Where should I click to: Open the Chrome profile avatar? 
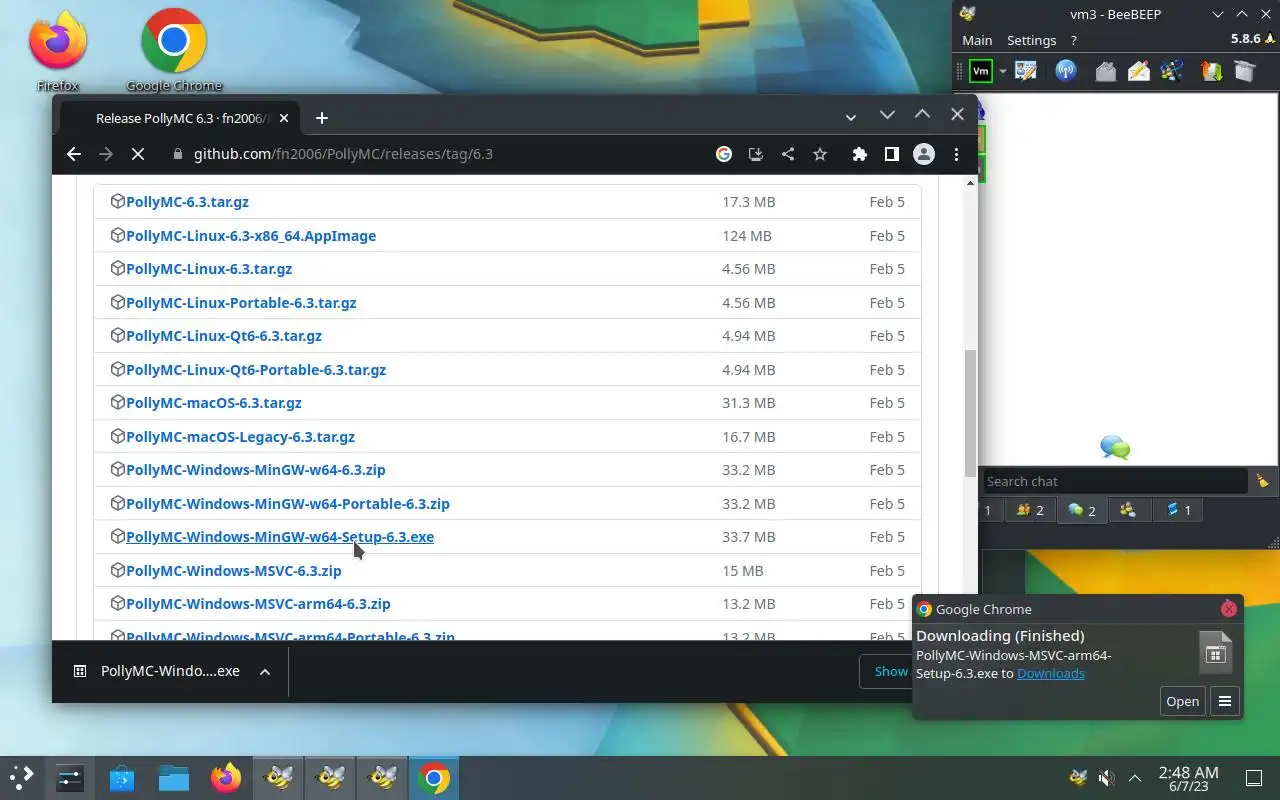pos(924,154)
